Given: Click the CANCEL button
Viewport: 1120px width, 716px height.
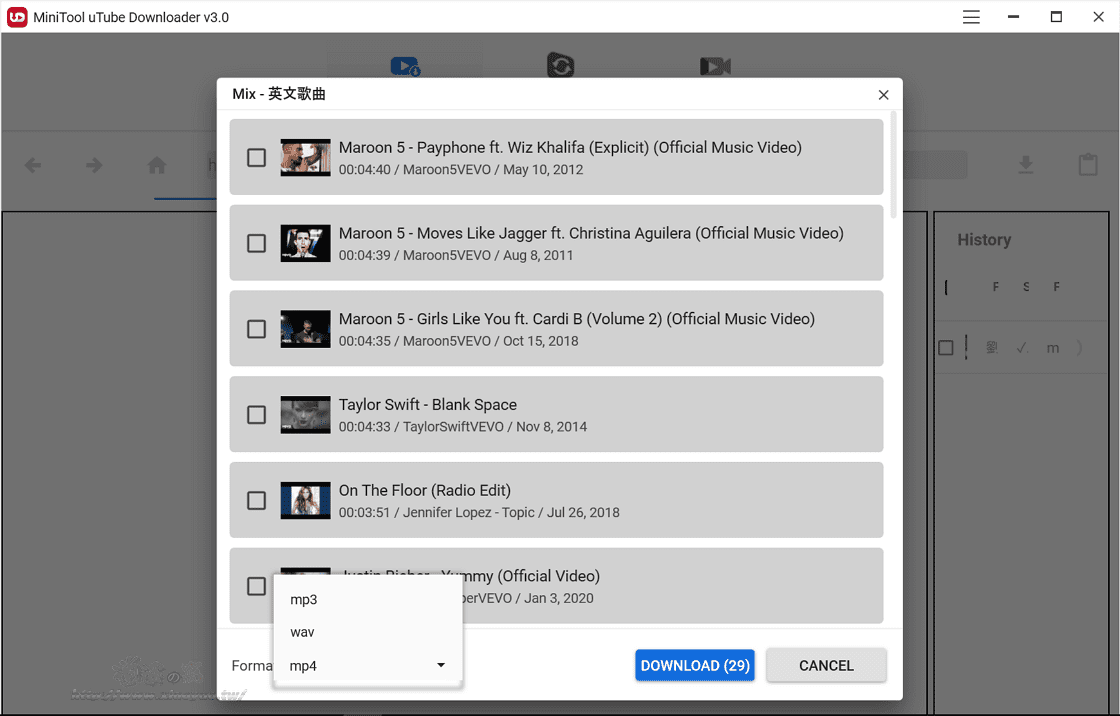Looking at the screenshot, I should [x=826, y=665].
